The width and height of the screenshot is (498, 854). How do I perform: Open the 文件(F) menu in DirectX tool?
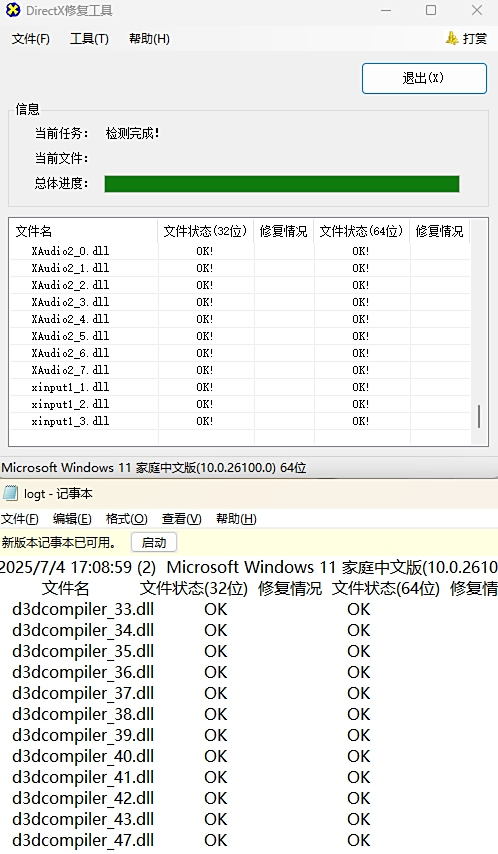(x=31, y=39)
